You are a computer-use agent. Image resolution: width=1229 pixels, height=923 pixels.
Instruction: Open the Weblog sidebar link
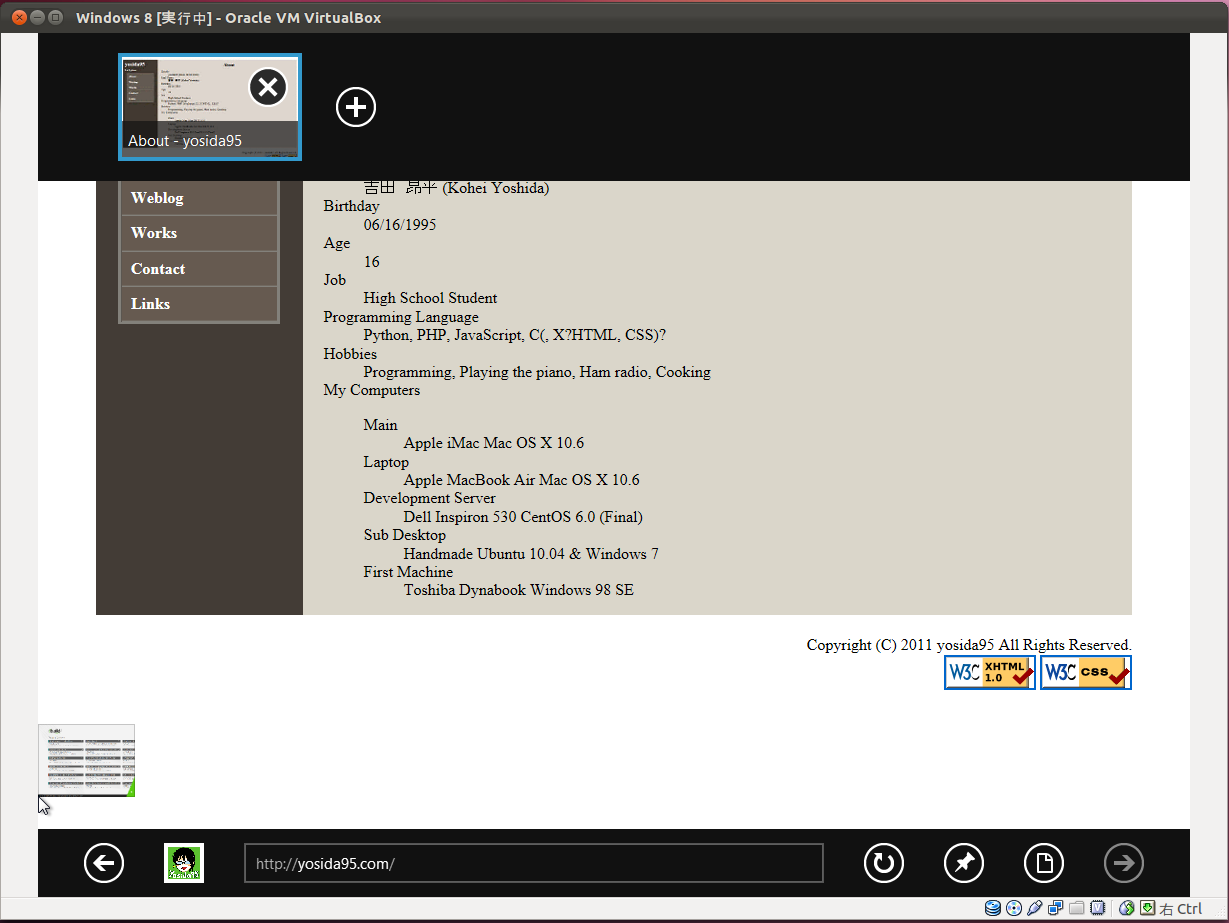[157, 198]
